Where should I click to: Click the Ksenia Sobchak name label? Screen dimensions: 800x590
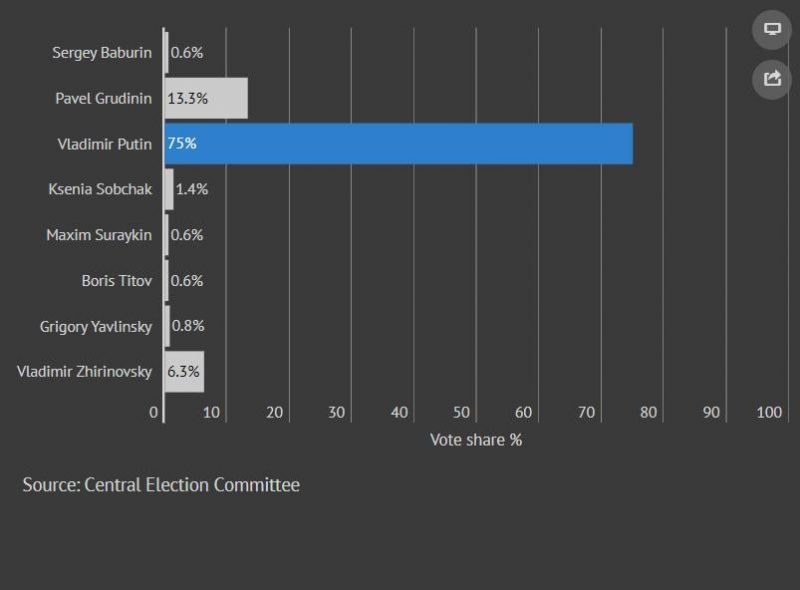click(100, 189)
